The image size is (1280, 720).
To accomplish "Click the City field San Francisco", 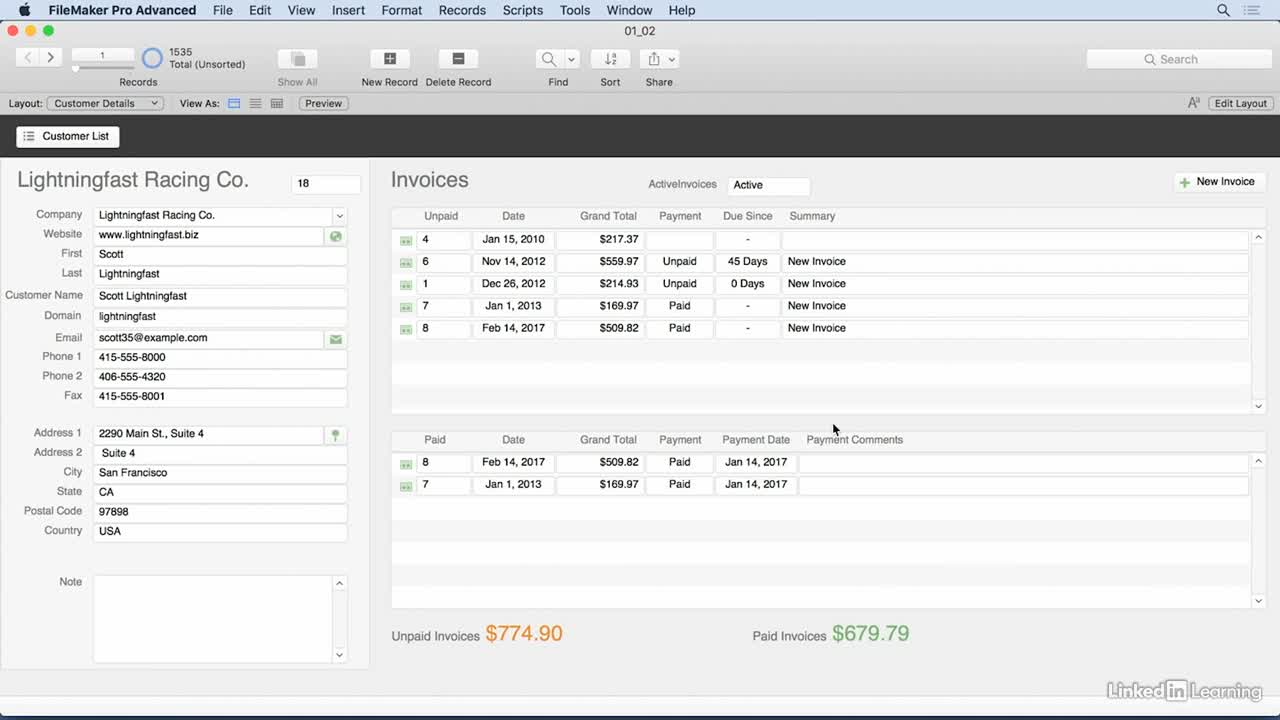I will click(x=221, y=473).
